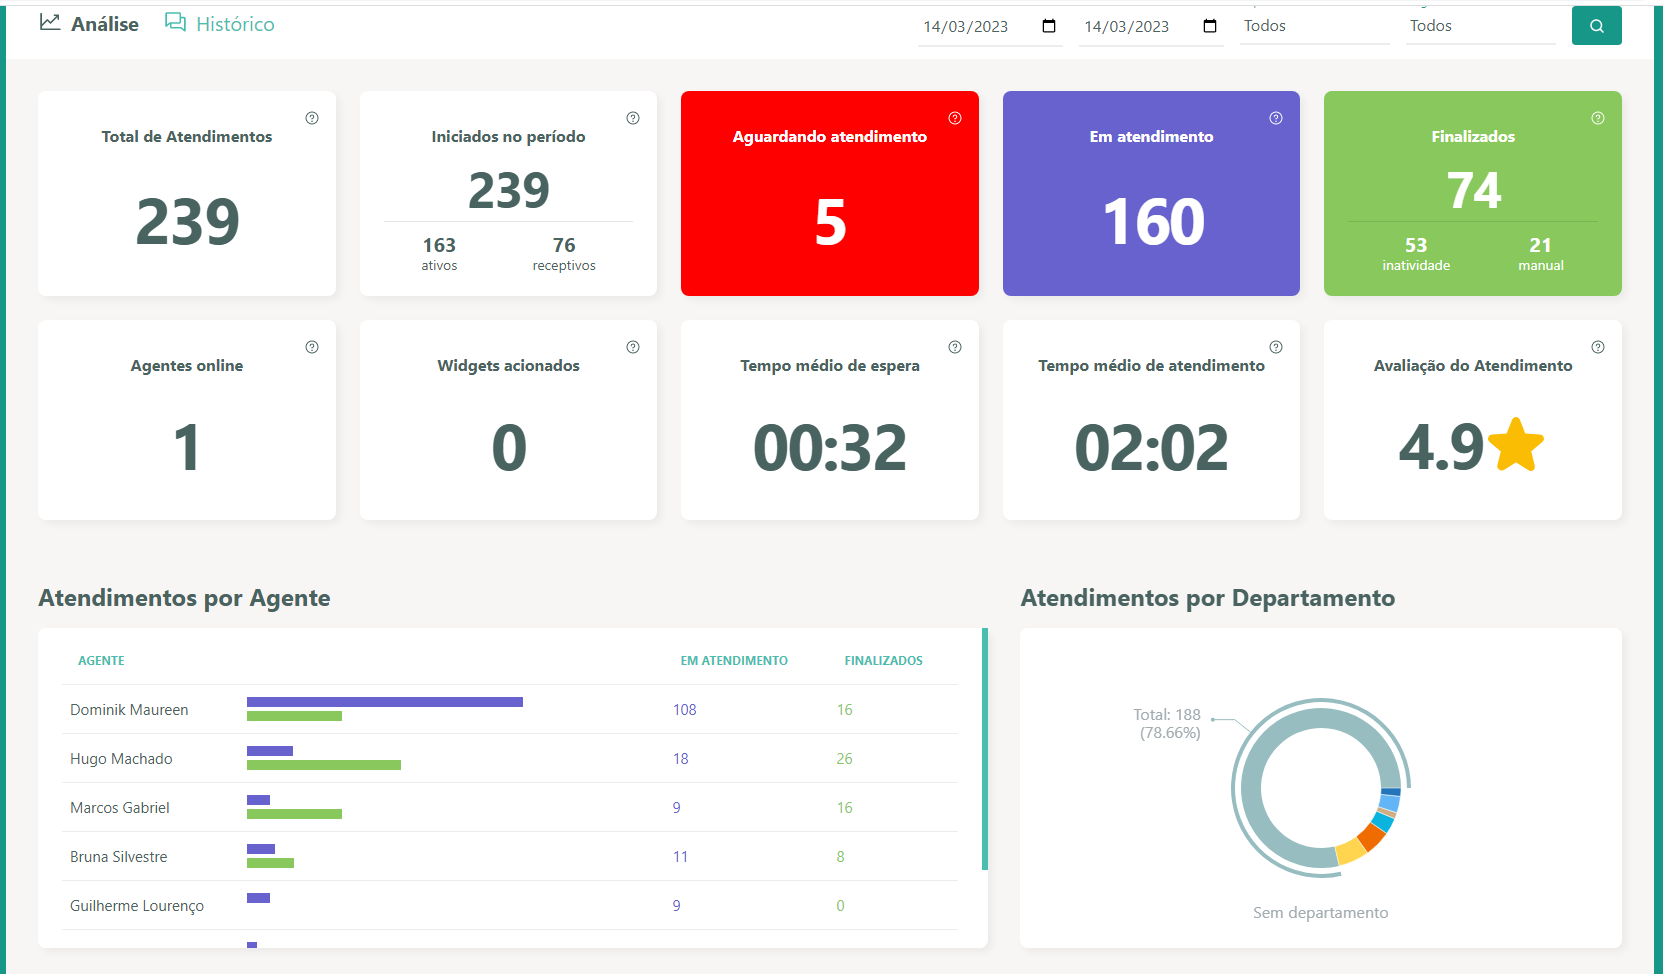Click Marcos Gabriel's green finalizados bar
Viewport: 1663px width, 974px height.
pos(294,814)
